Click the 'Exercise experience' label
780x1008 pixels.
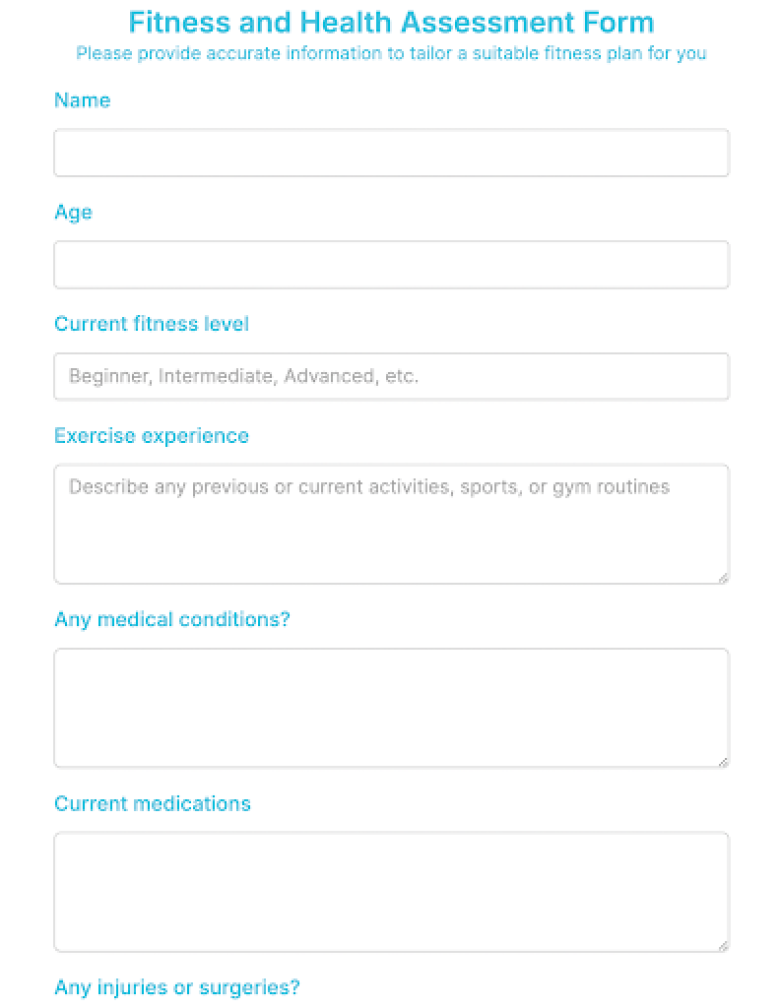[152, 436]
